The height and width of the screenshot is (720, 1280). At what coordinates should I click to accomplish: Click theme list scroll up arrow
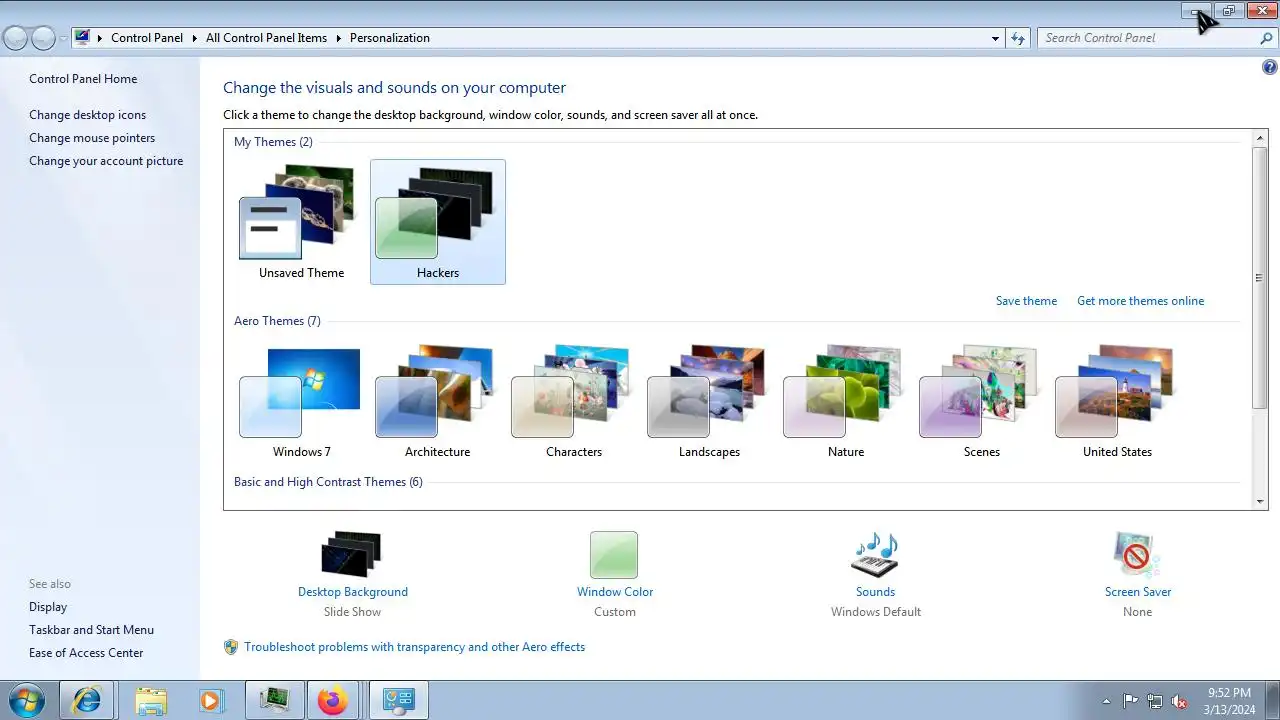(1260, 136)
